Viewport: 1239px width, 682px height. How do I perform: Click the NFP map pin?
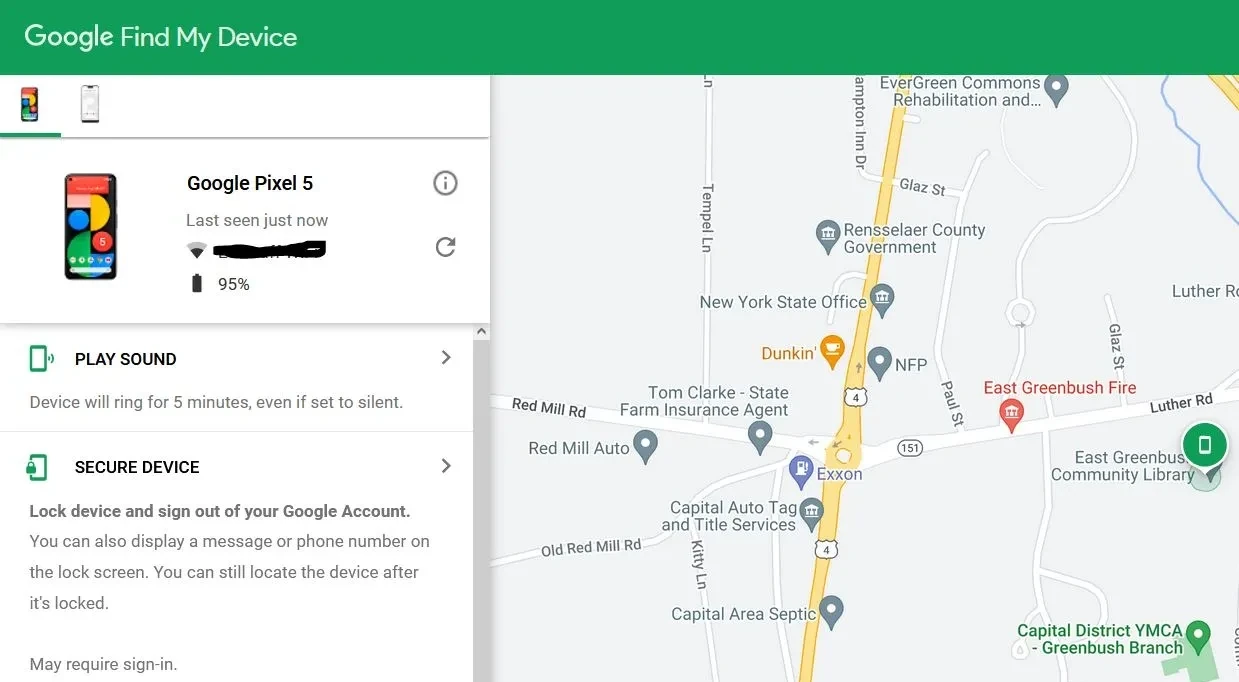879,362
